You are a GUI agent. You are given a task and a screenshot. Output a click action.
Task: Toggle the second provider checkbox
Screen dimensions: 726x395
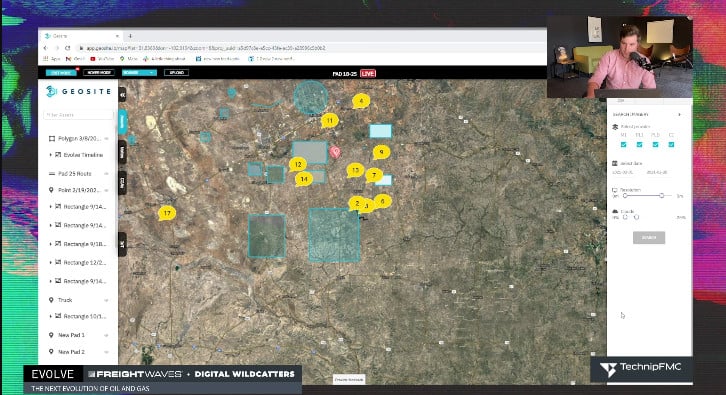[639, 144]
